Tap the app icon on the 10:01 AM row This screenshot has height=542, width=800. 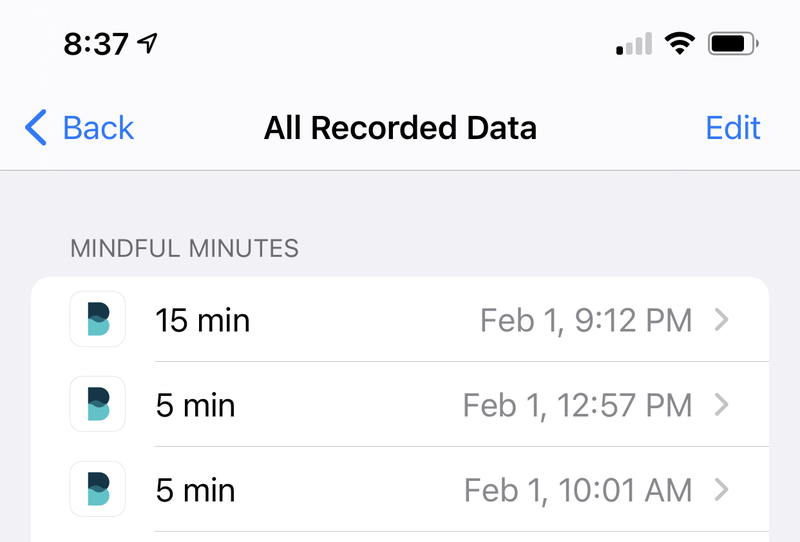(97, 489)
